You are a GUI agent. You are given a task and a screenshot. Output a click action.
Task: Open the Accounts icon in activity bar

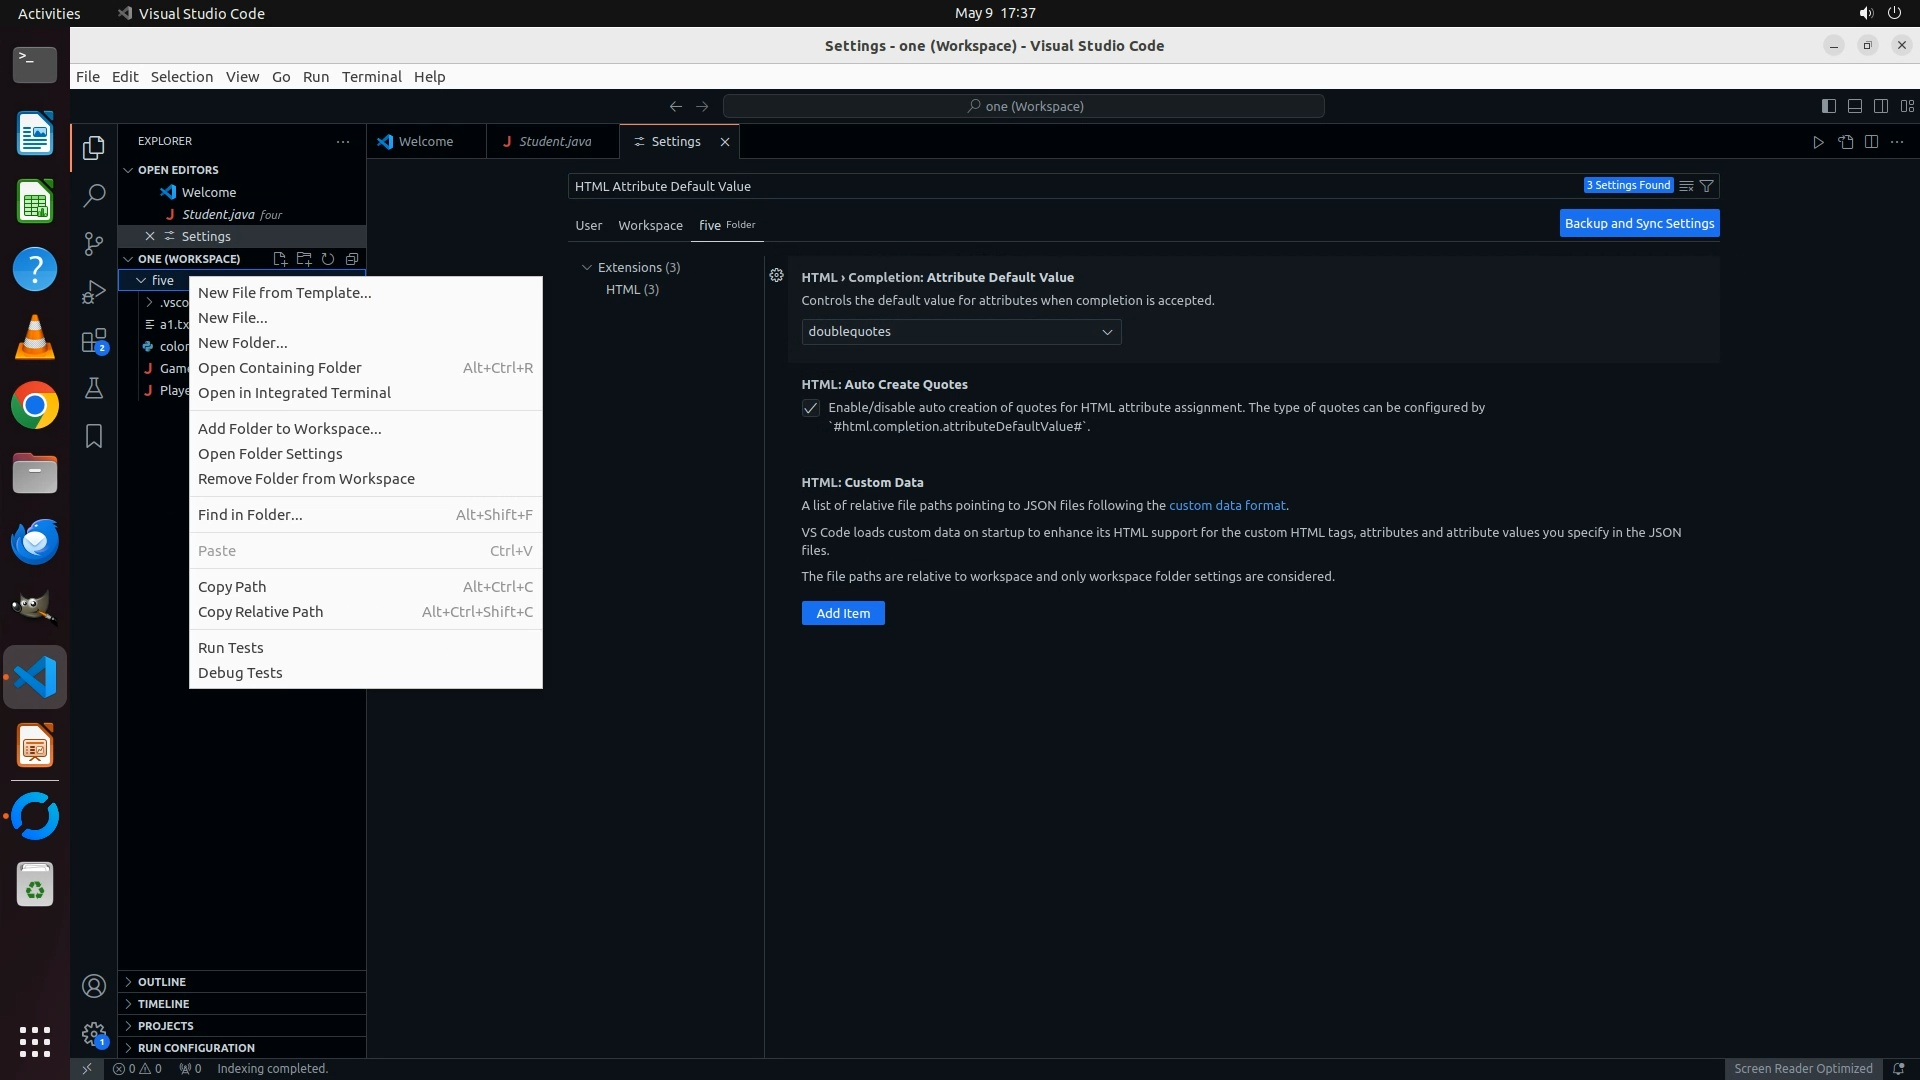tap(94, 986)
